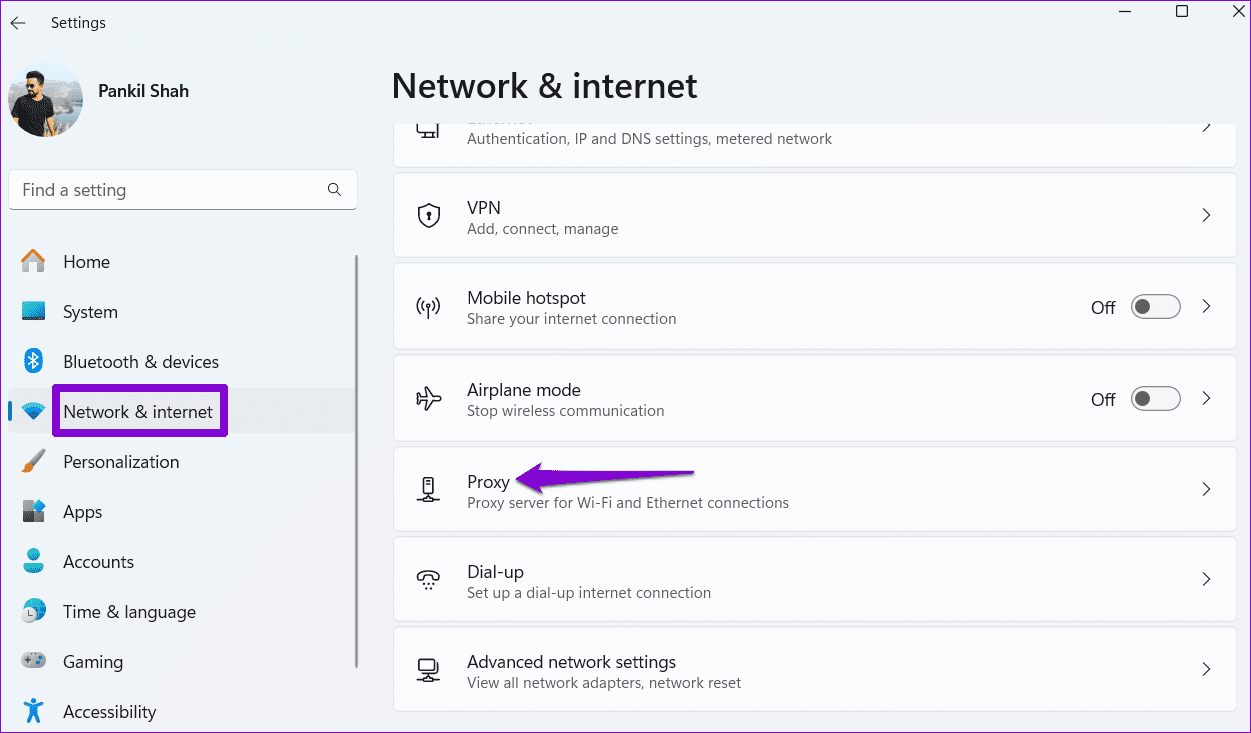1251x733 pixels.
Task: Click the Gaming controller icon
Action: tap(34, 662)
